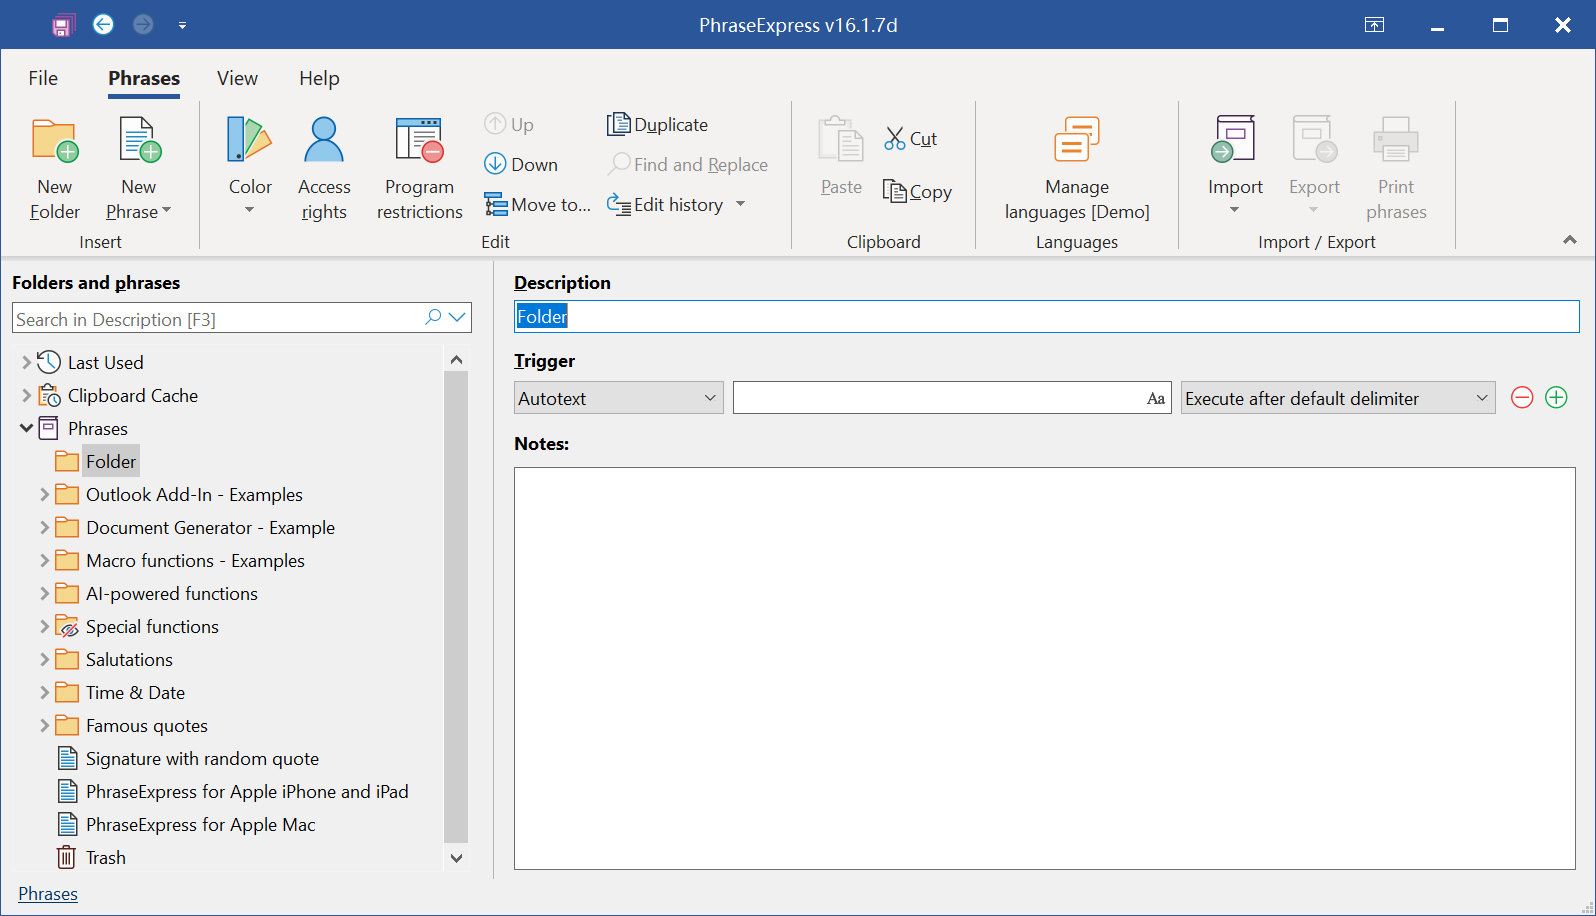Click the Description text field
This screenshot has height=916, width=1596.
1046,317
